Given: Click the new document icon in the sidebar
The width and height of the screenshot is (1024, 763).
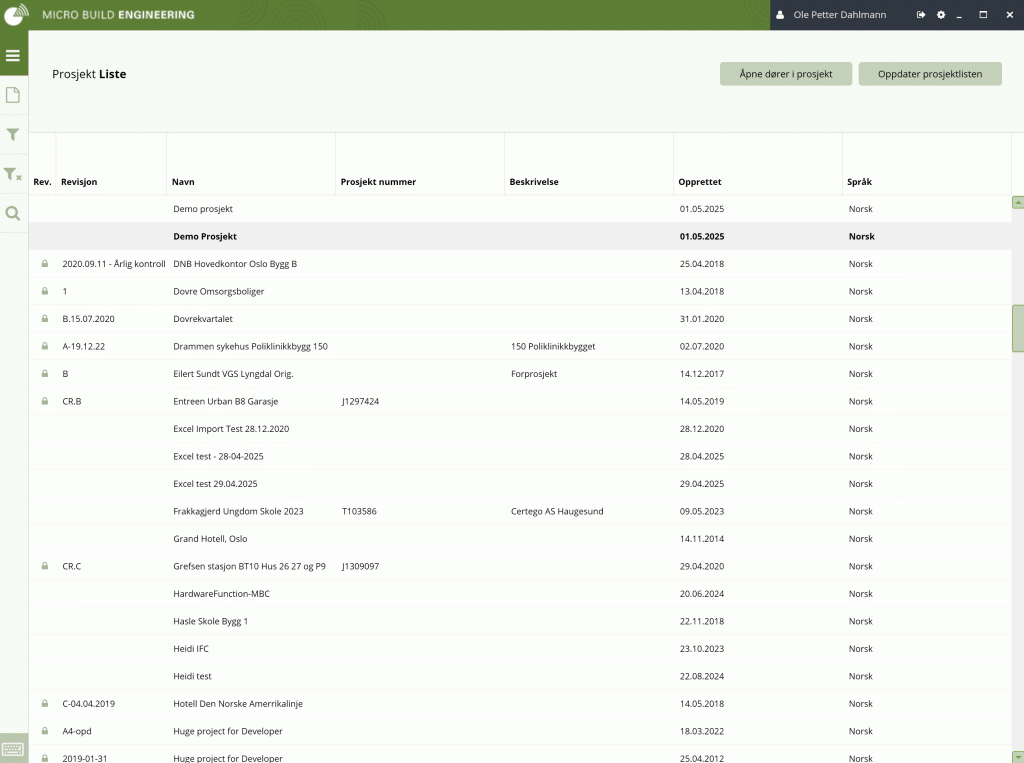Looking at the screenshot, I should point(13,95).
